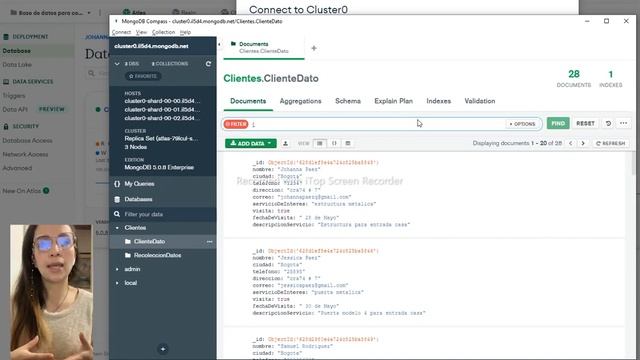Open the Collection menu
640x360 pixels.
click(163, 32)
